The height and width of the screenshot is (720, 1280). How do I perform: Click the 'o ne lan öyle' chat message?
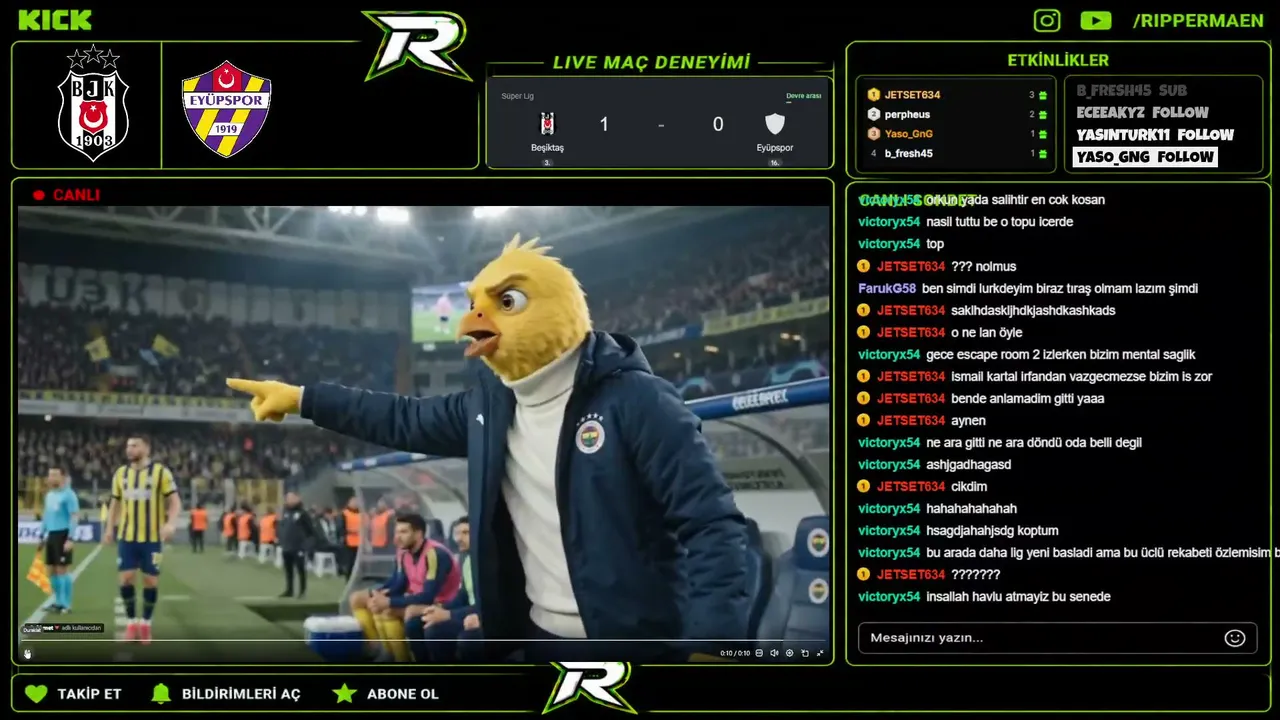click(986, 332)
